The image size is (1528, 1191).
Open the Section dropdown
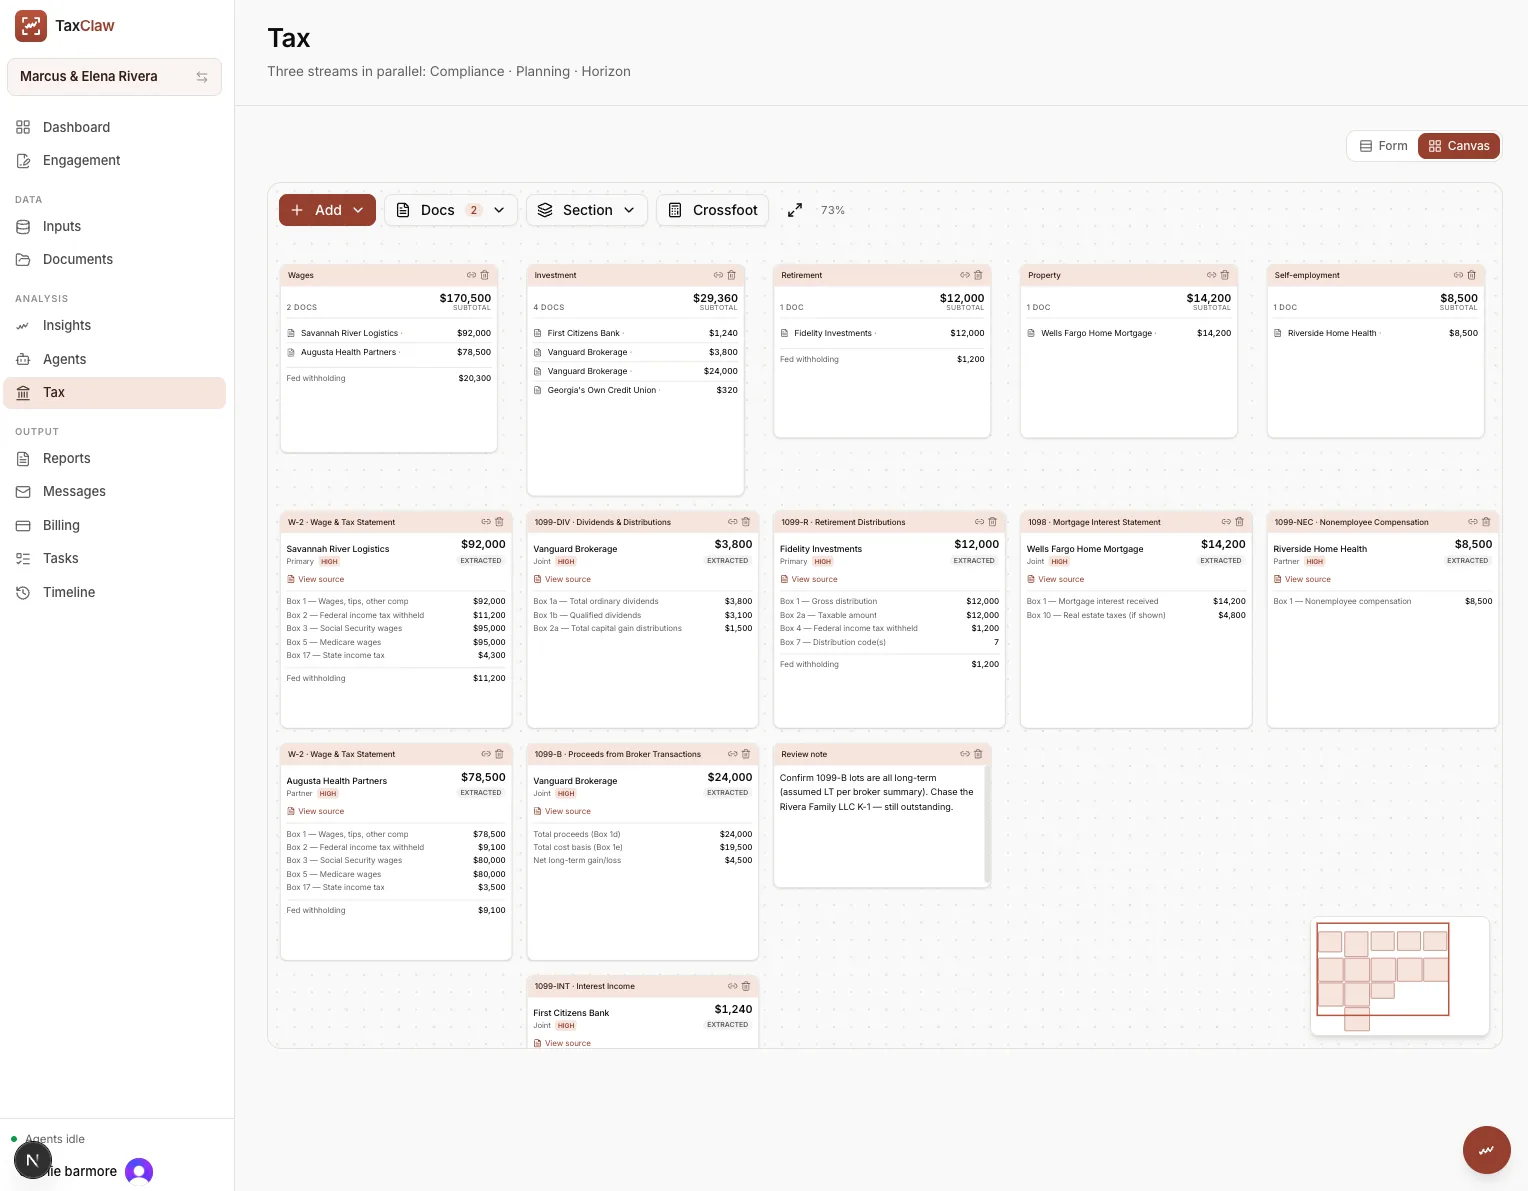coord(586,210)
